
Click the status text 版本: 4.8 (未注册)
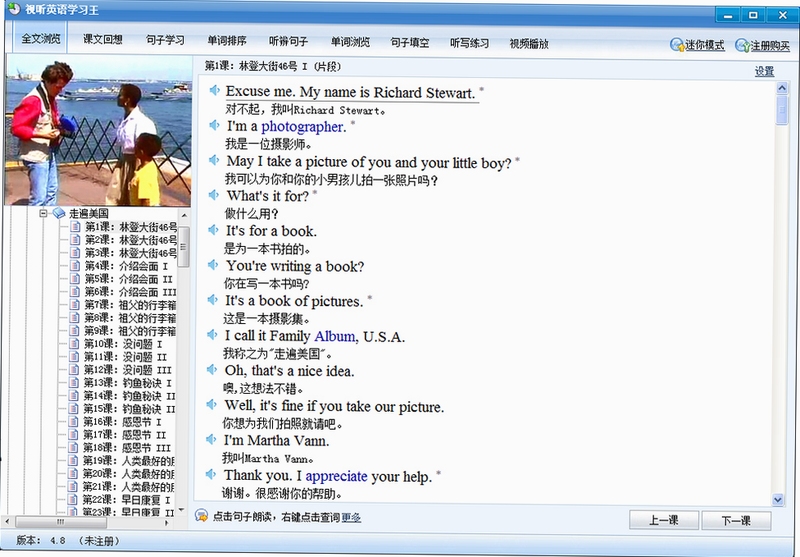coord(67,540)
